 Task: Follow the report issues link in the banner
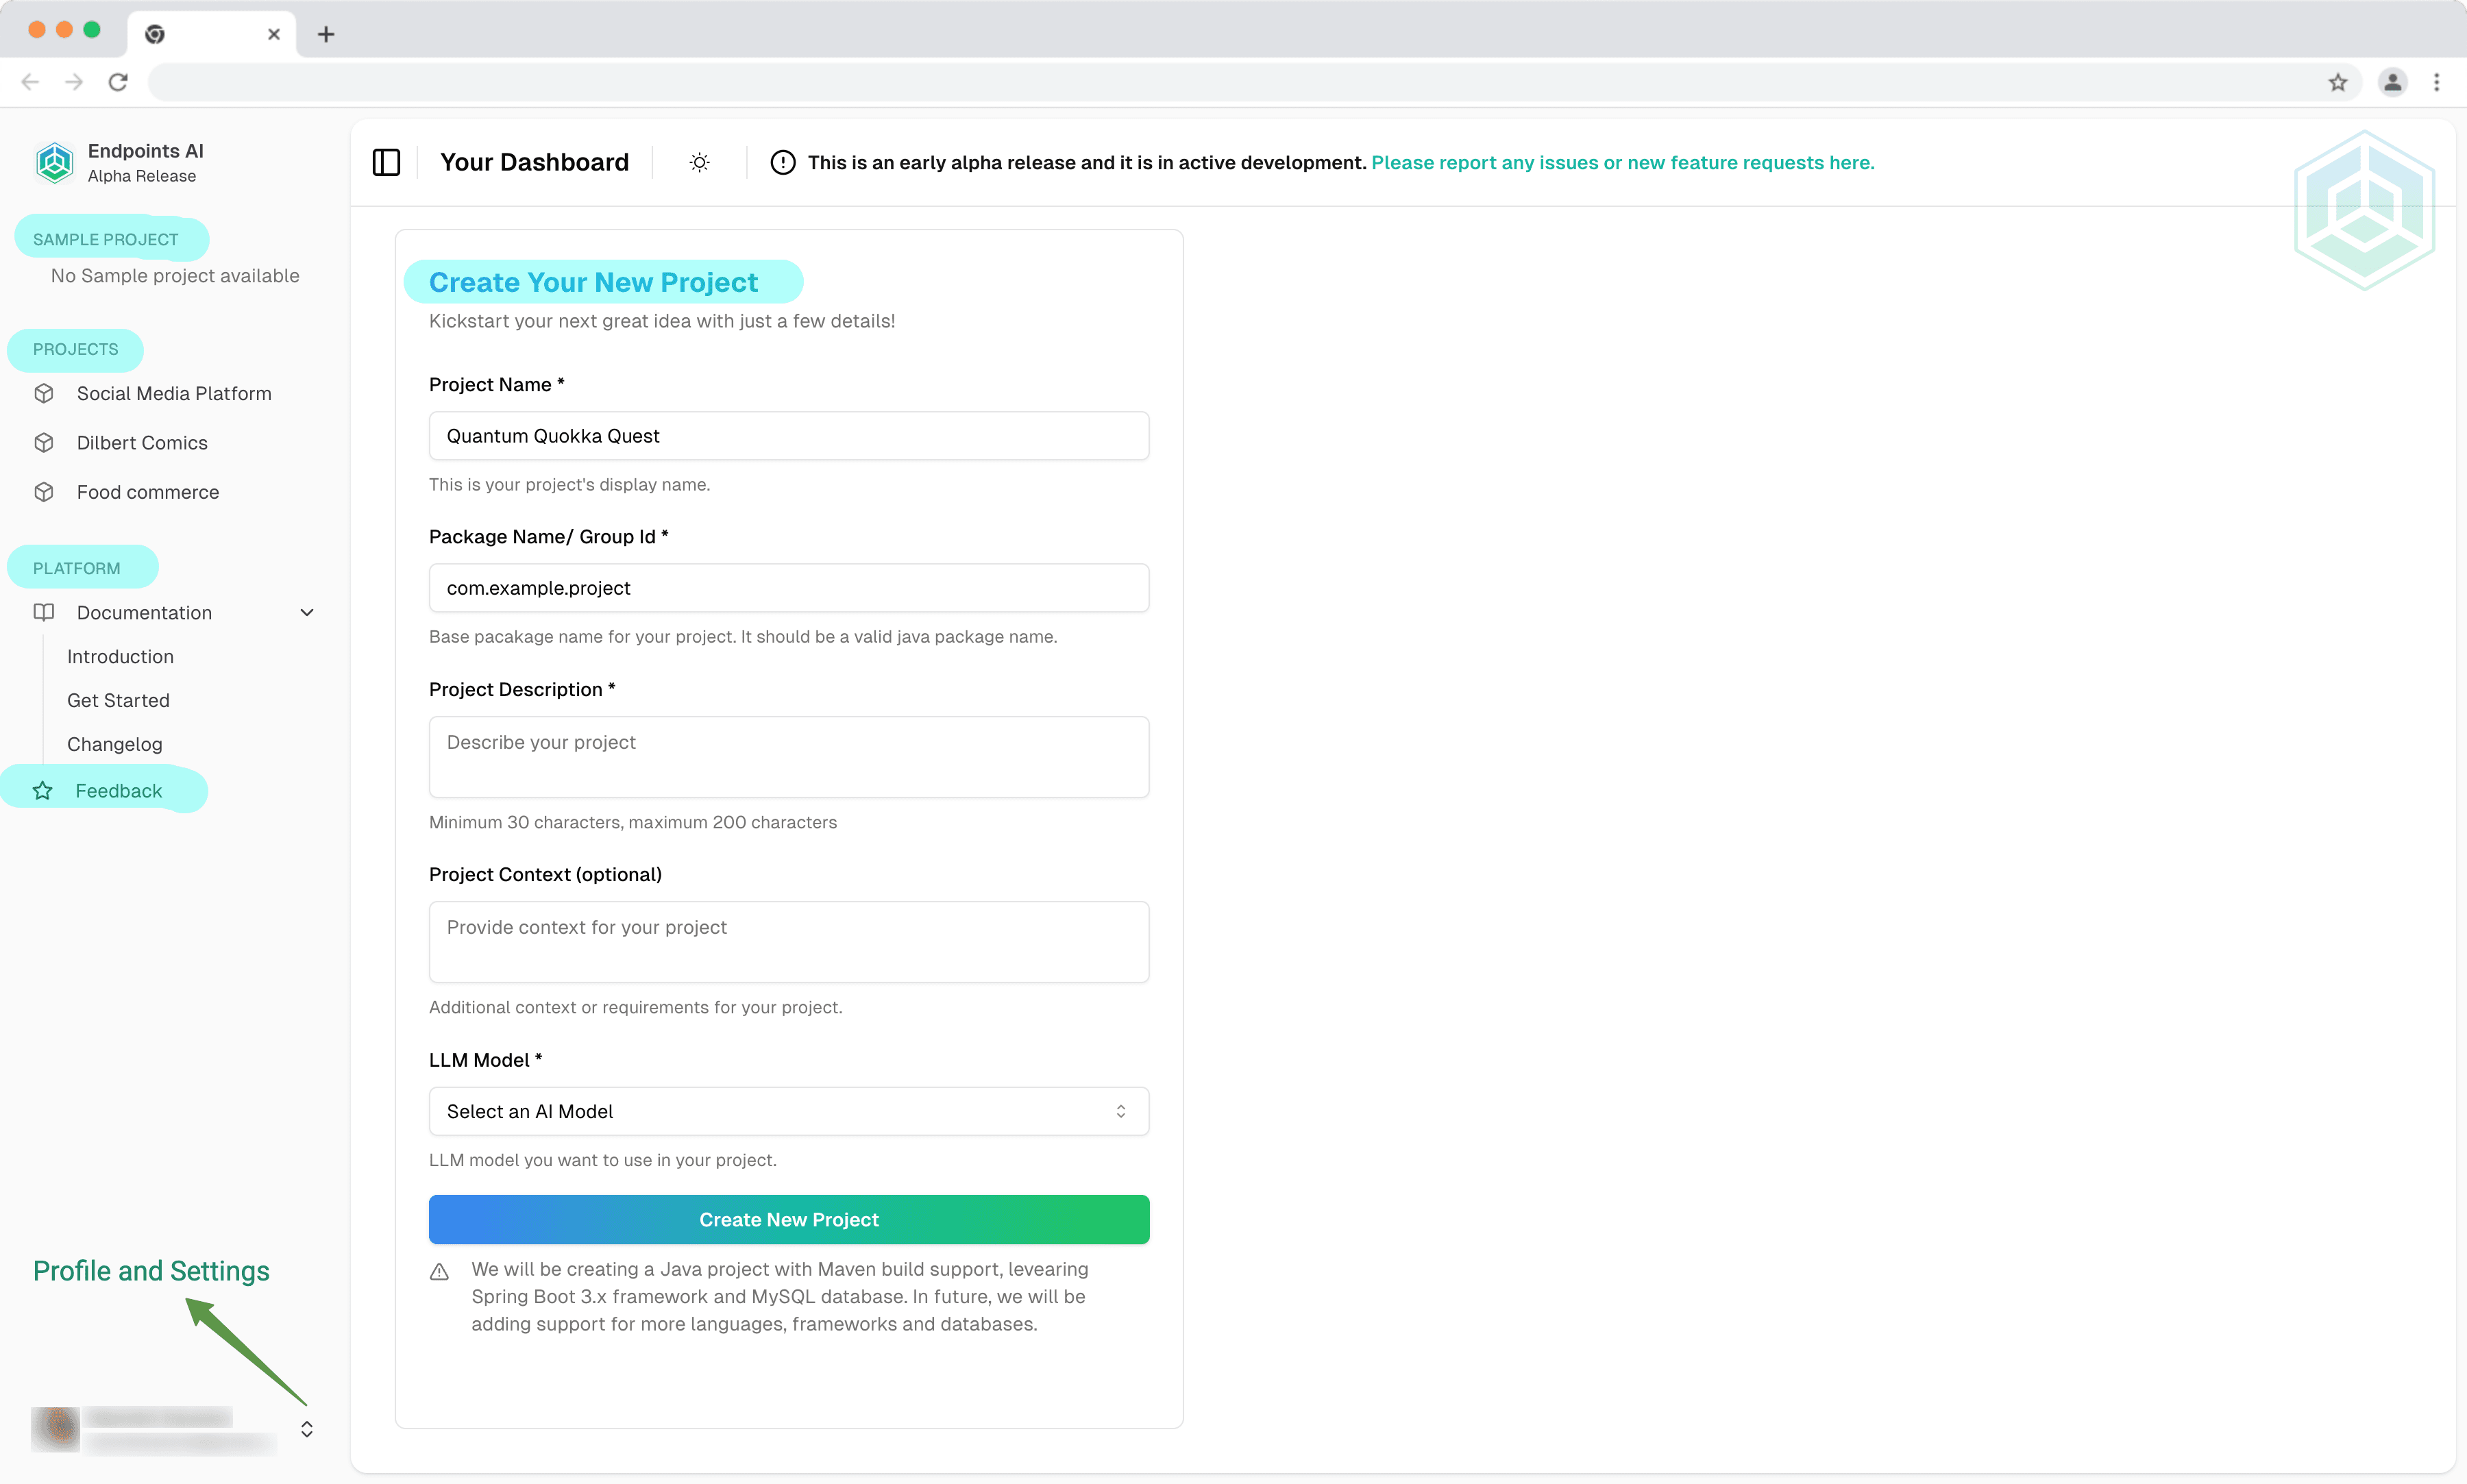(x=1622, y=162)
